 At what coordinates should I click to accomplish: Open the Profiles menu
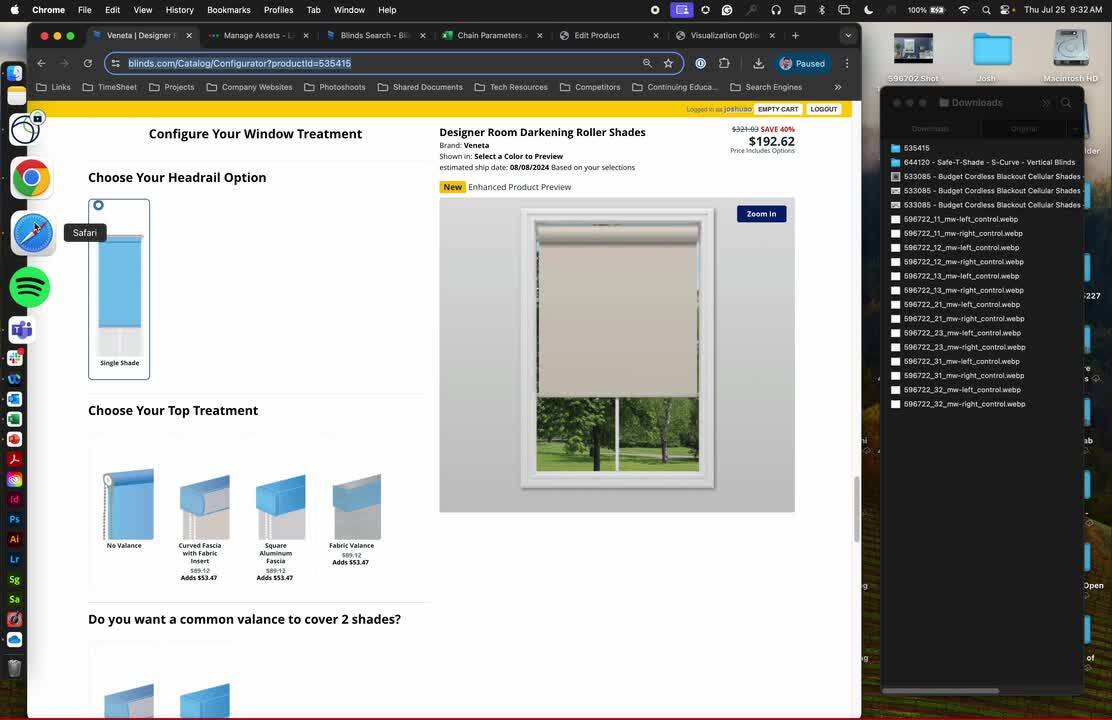coord(278,10)
